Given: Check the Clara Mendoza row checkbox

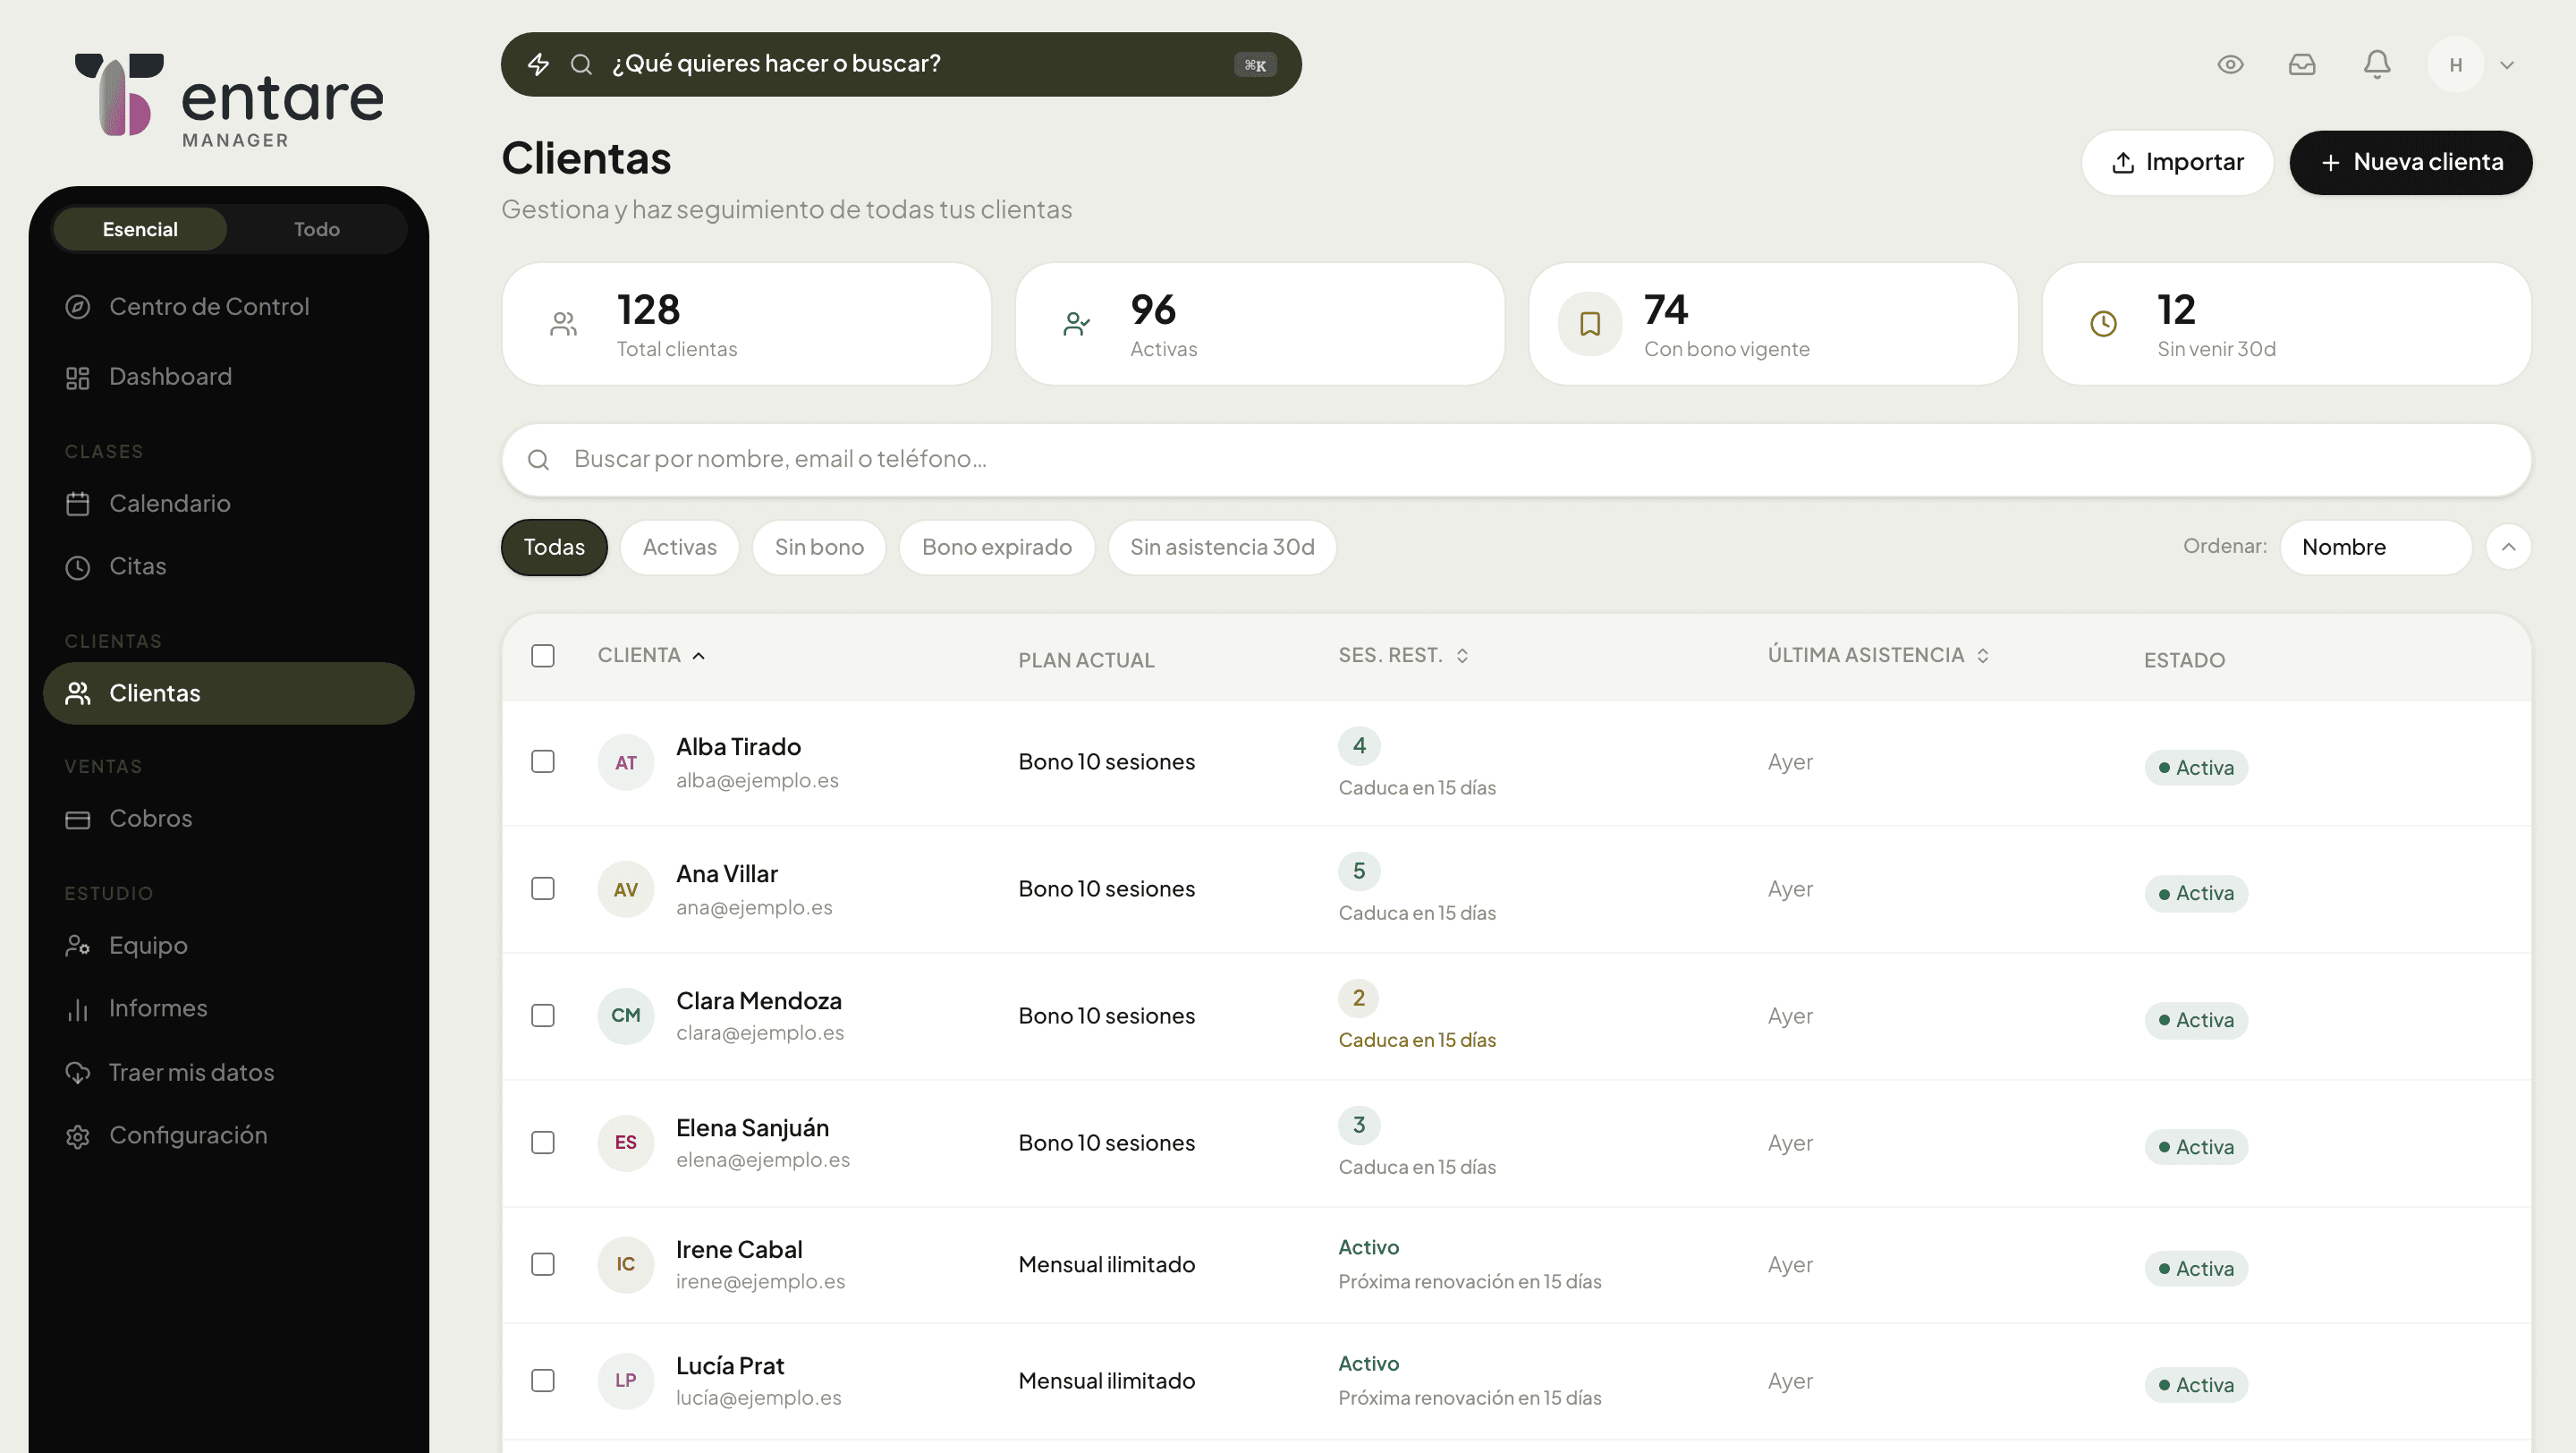Looking at the screenshot, I should tap(543, 1016).
